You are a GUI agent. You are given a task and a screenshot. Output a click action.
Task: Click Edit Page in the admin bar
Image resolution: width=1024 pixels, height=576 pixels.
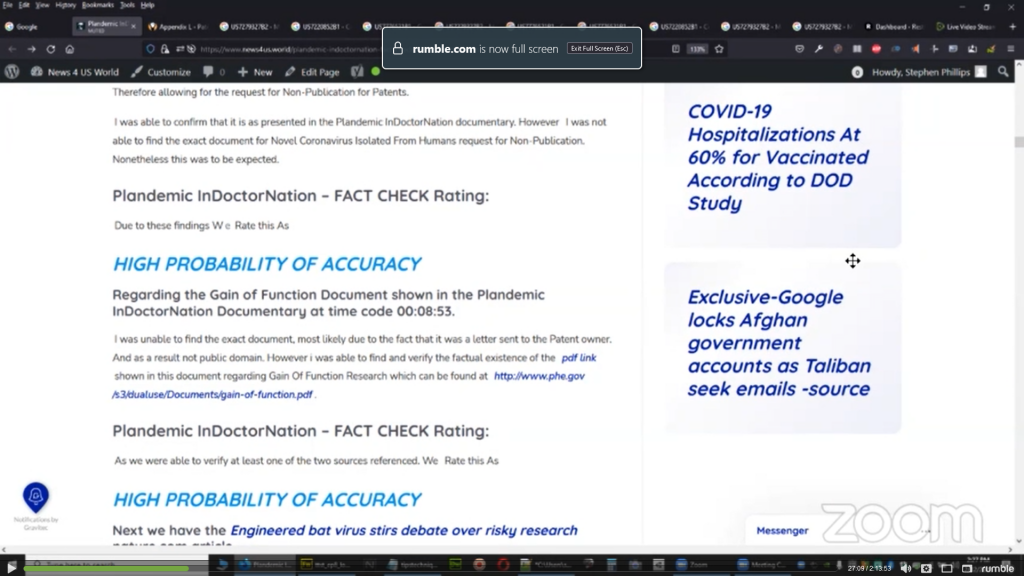[x=312, y=72]
